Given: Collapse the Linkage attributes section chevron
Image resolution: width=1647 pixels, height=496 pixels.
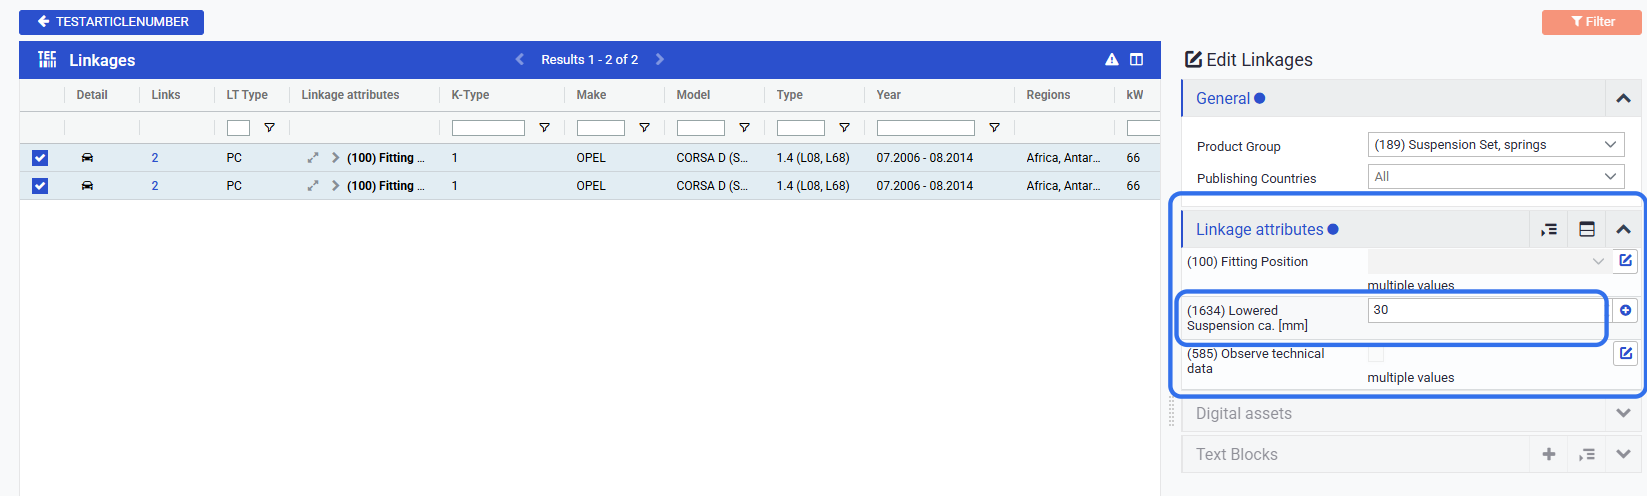Looking at the screenshot, I should [x=1623, y=230].
